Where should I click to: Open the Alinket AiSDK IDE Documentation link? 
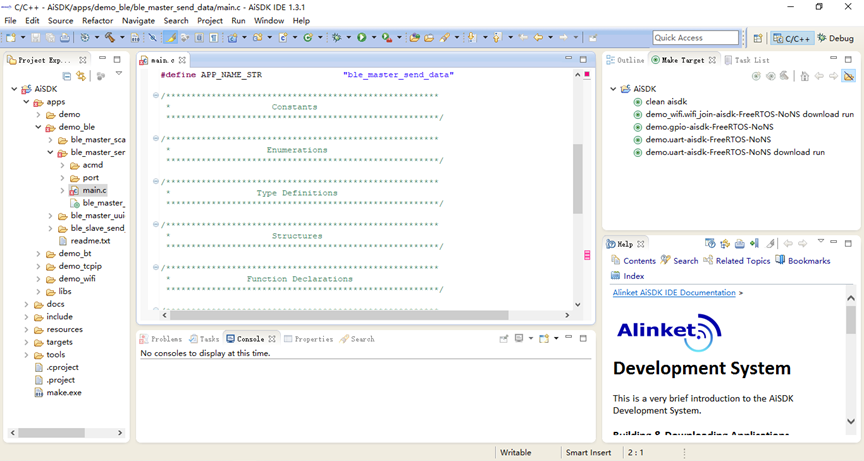click(x=674, y=292)
